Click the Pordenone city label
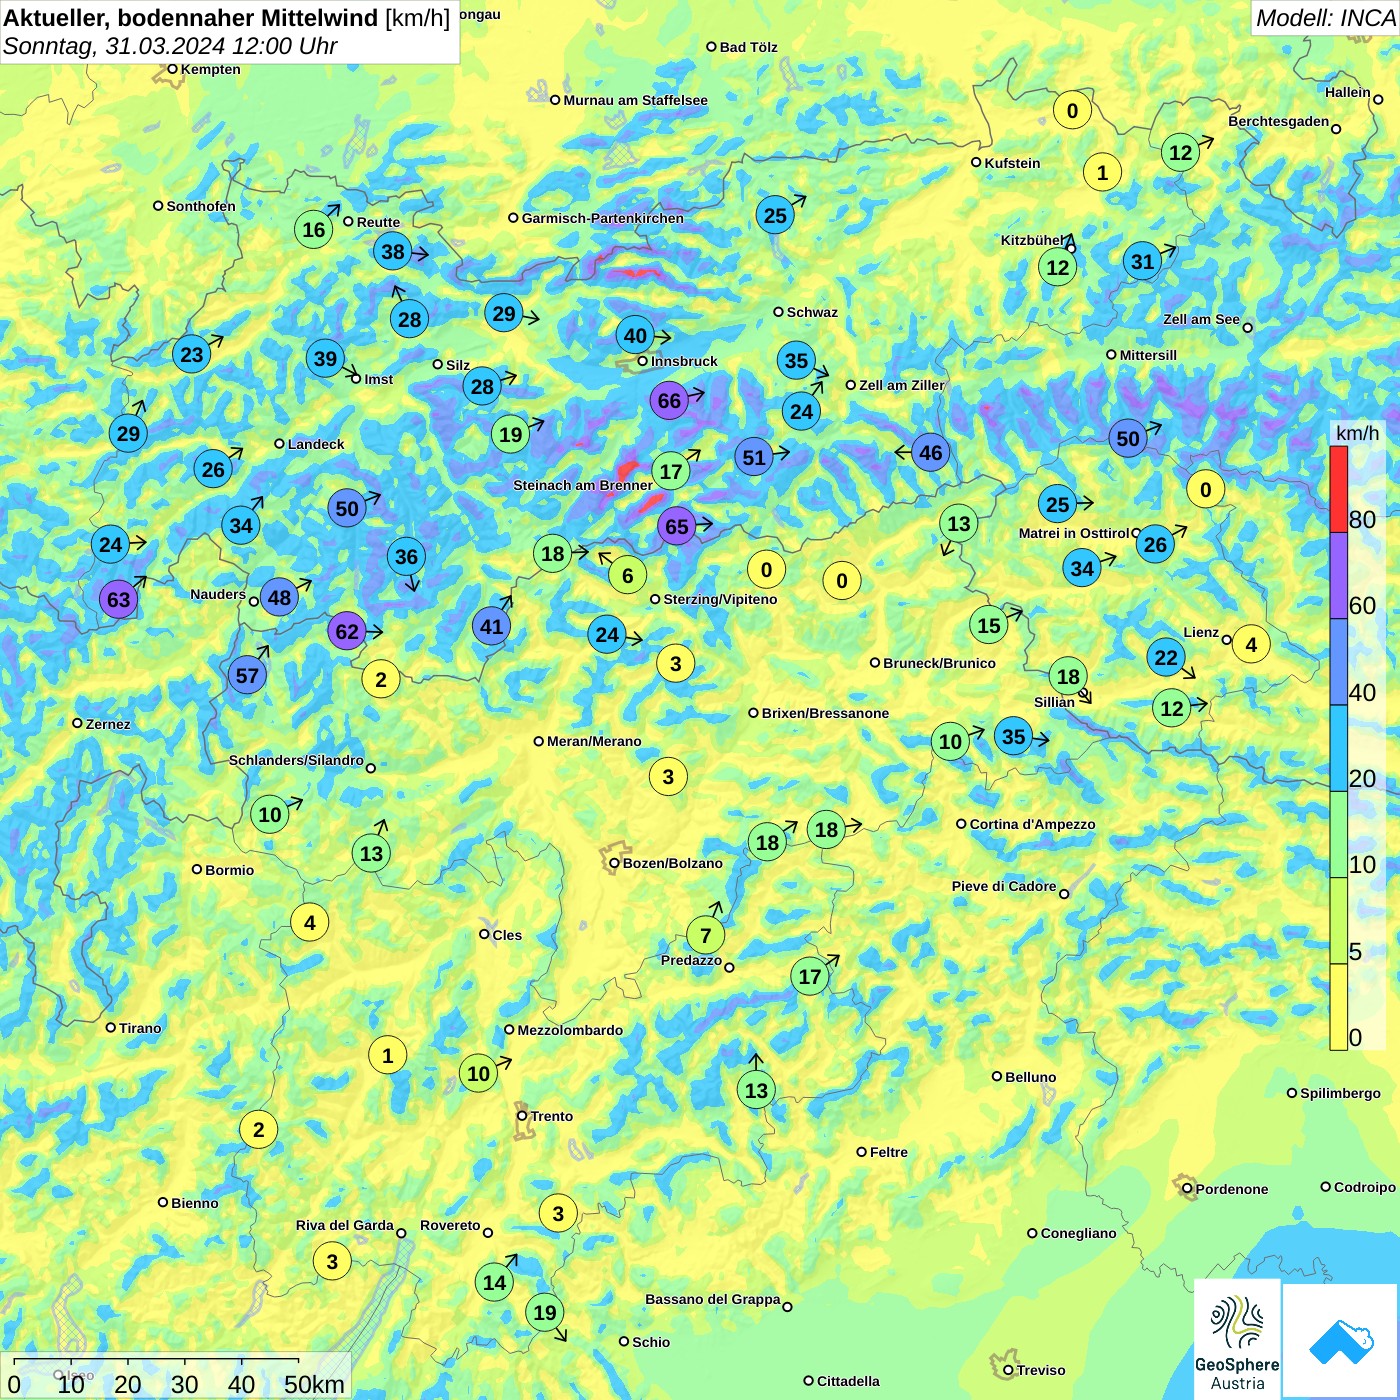Screen dimensions: 1400x1400 (1232, 1189)
